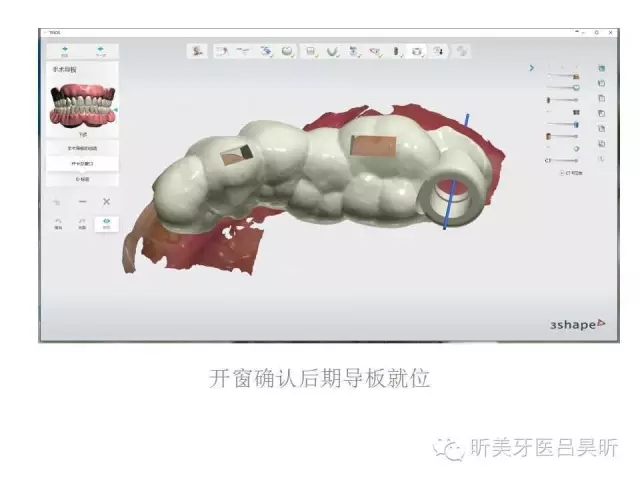Select the highlighted window-opening step in left list
The height and width of the screenshot is (480, 640).
click(82, 163)
